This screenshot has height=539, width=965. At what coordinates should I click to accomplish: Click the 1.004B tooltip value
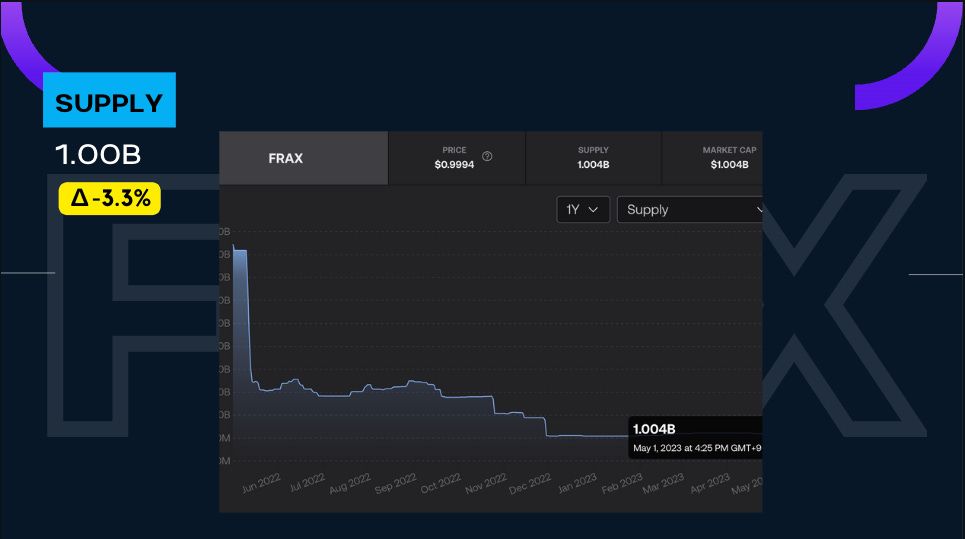pos(654,429)
